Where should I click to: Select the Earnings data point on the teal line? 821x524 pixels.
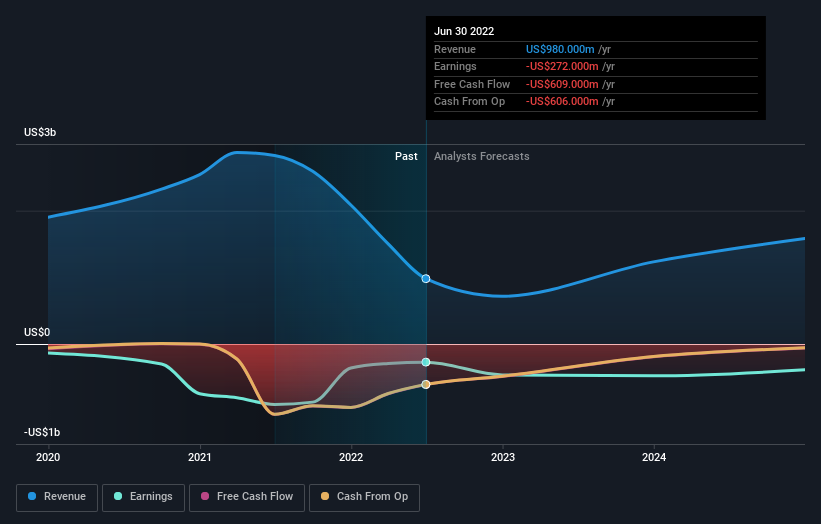tap(426, 362)
